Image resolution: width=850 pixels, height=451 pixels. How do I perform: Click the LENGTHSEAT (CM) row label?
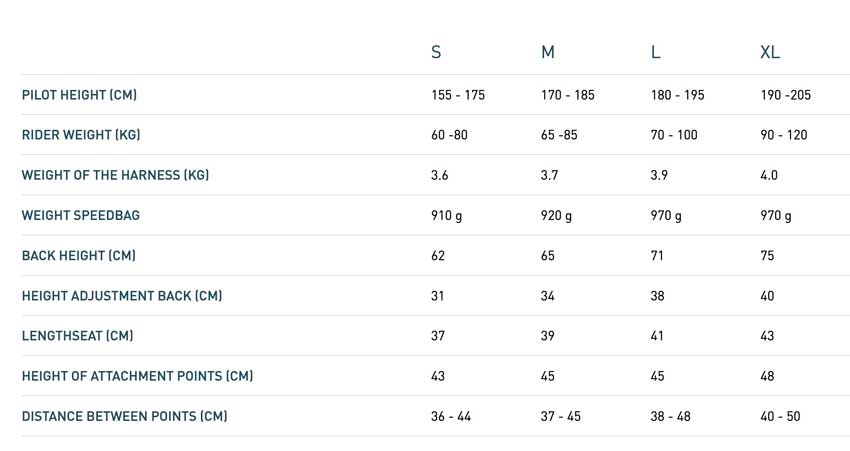tap(78, 336)
